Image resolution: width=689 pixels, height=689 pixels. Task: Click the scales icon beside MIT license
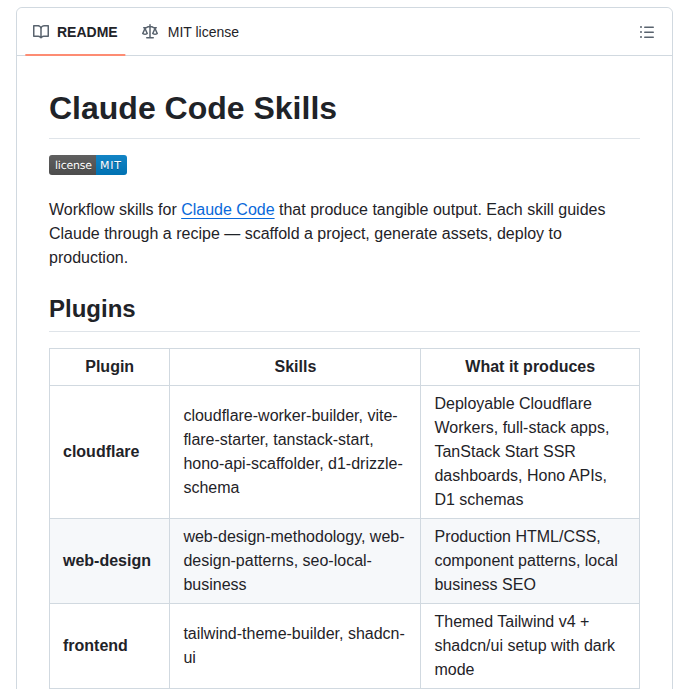[x=150, y=32]
